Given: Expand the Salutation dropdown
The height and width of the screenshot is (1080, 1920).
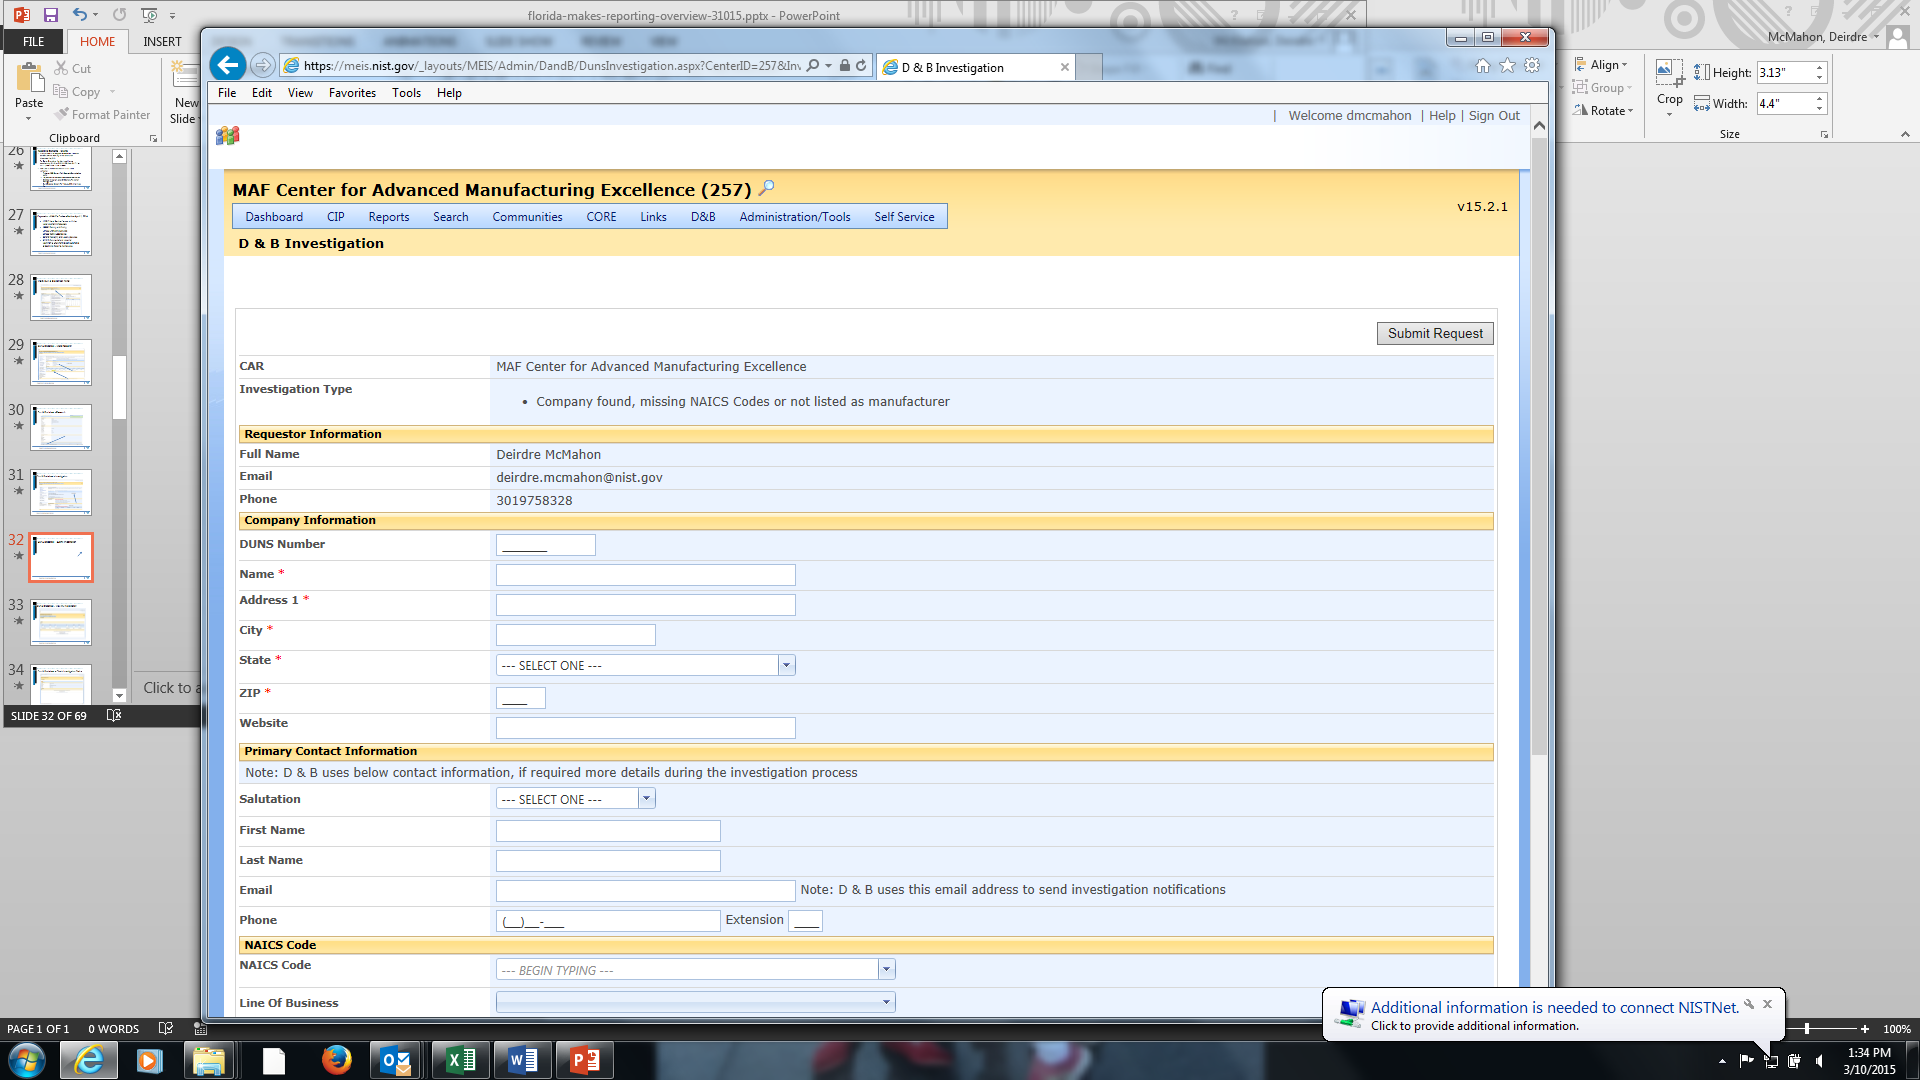Looking at the screenshot, I should [x=646, y=799].
